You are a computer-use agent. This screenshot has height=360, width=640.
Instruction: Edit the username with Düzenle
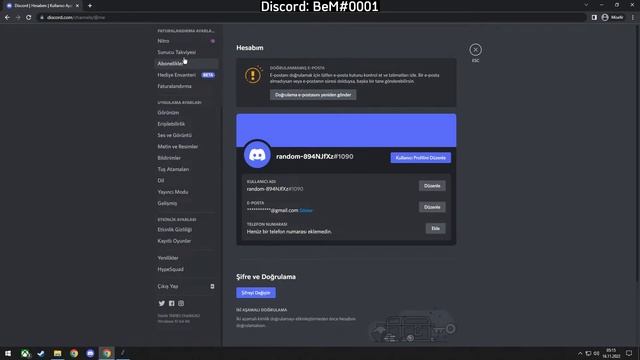coord(432,186)
